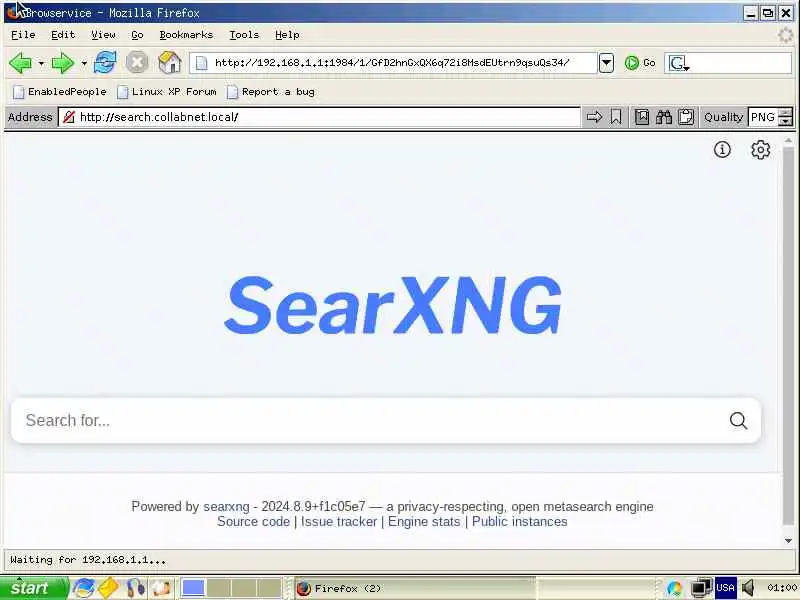The height and width of the screenshot is (600, 800).
Task: Open the View menu
Action: click(x=103, y=35)
